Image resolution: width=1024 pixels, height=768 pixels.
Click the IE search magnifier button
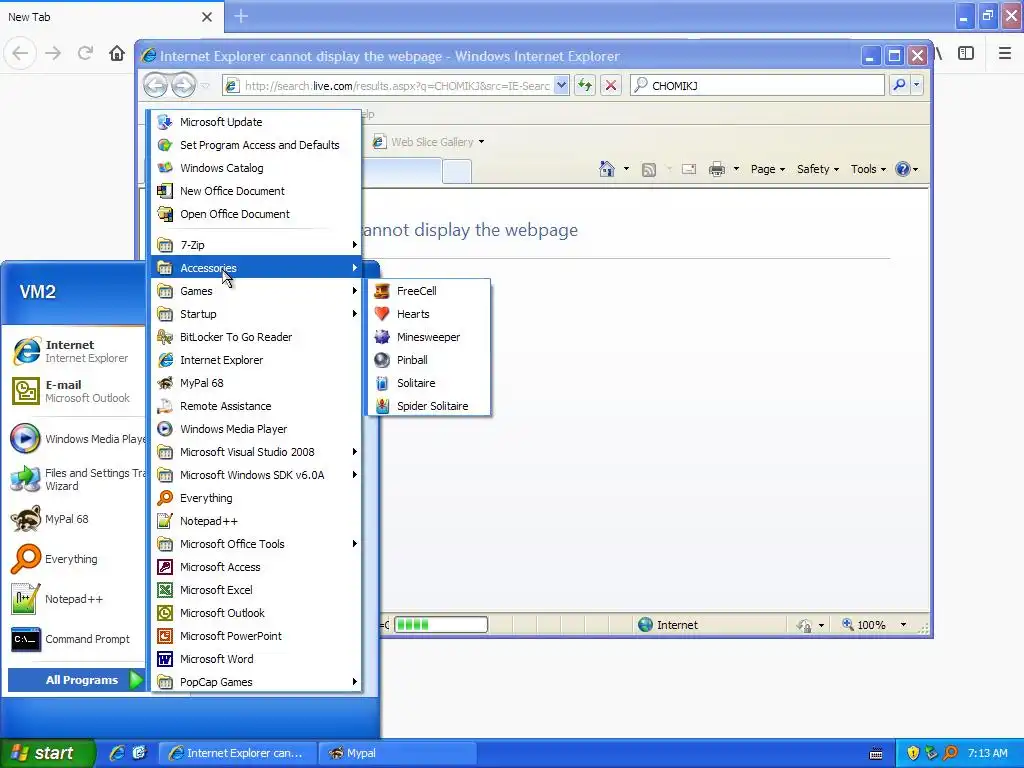[x=899, y=85]
